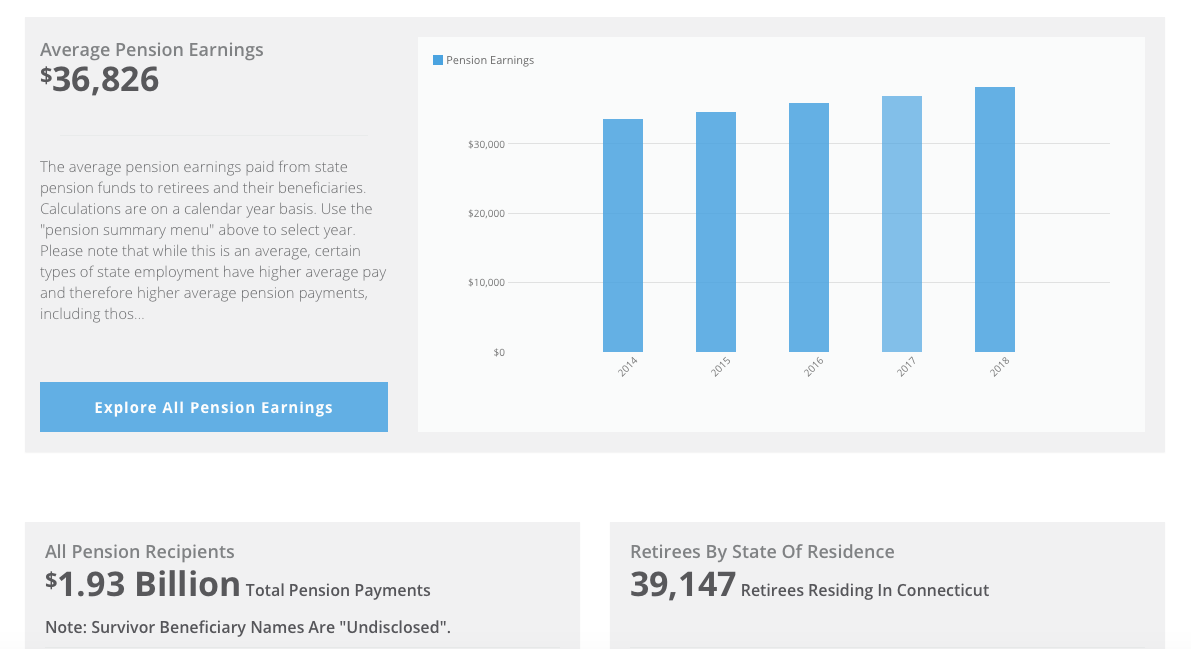
Task: Click the blue Pension Earnings legend square
Action: pos(438,60)
